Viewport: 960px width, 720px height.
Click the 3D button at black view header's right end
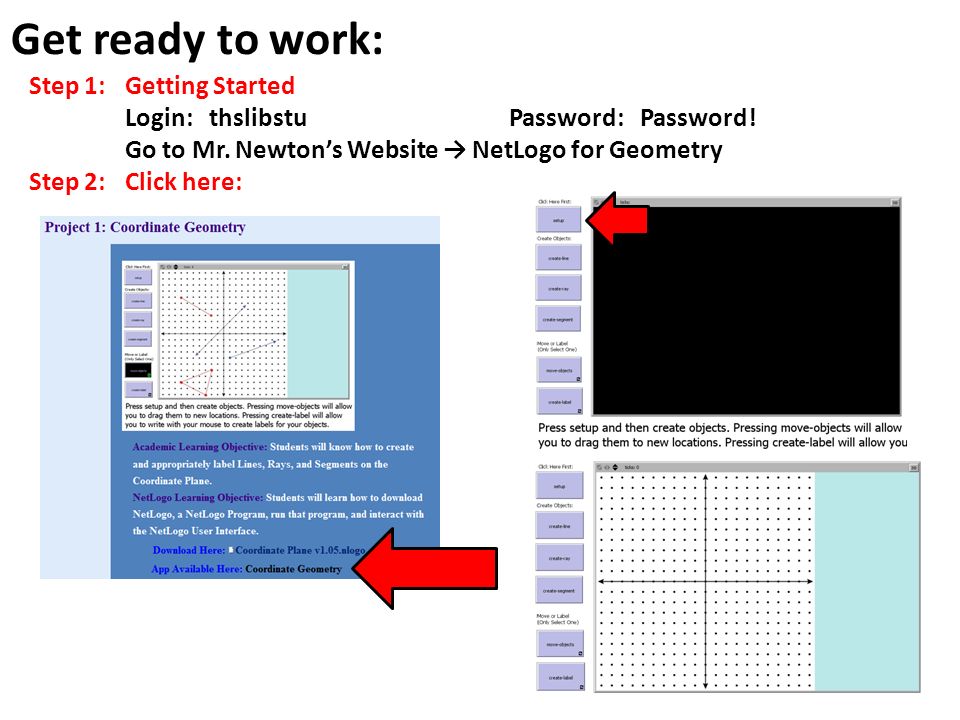point(894,202)
